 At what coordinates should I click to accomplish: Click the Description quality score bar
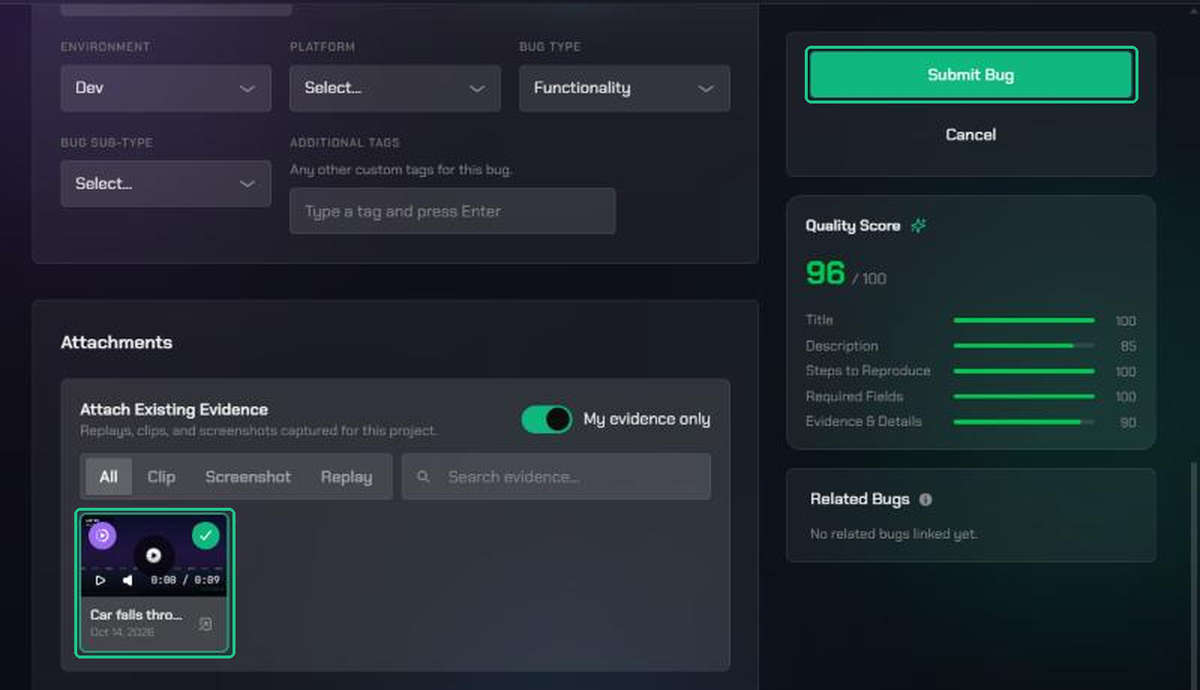point(1024,346)
